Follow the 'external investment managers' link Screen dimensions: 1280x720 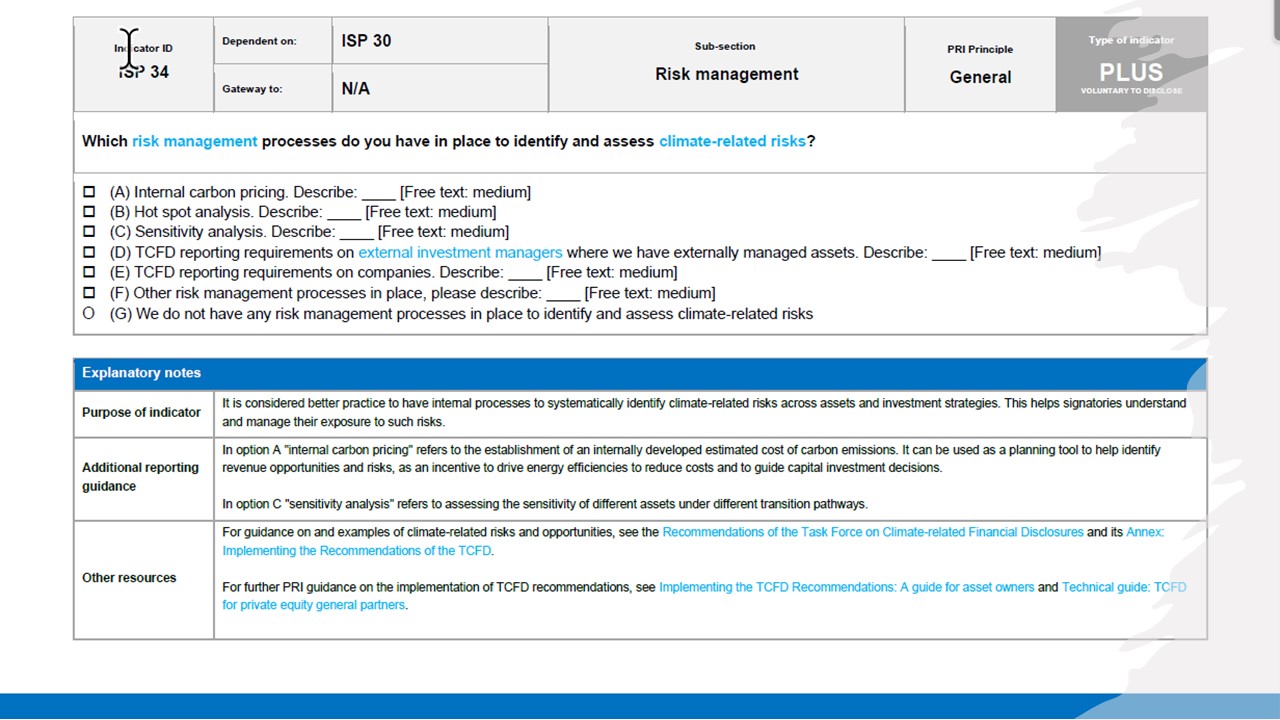tap(460, 253)
